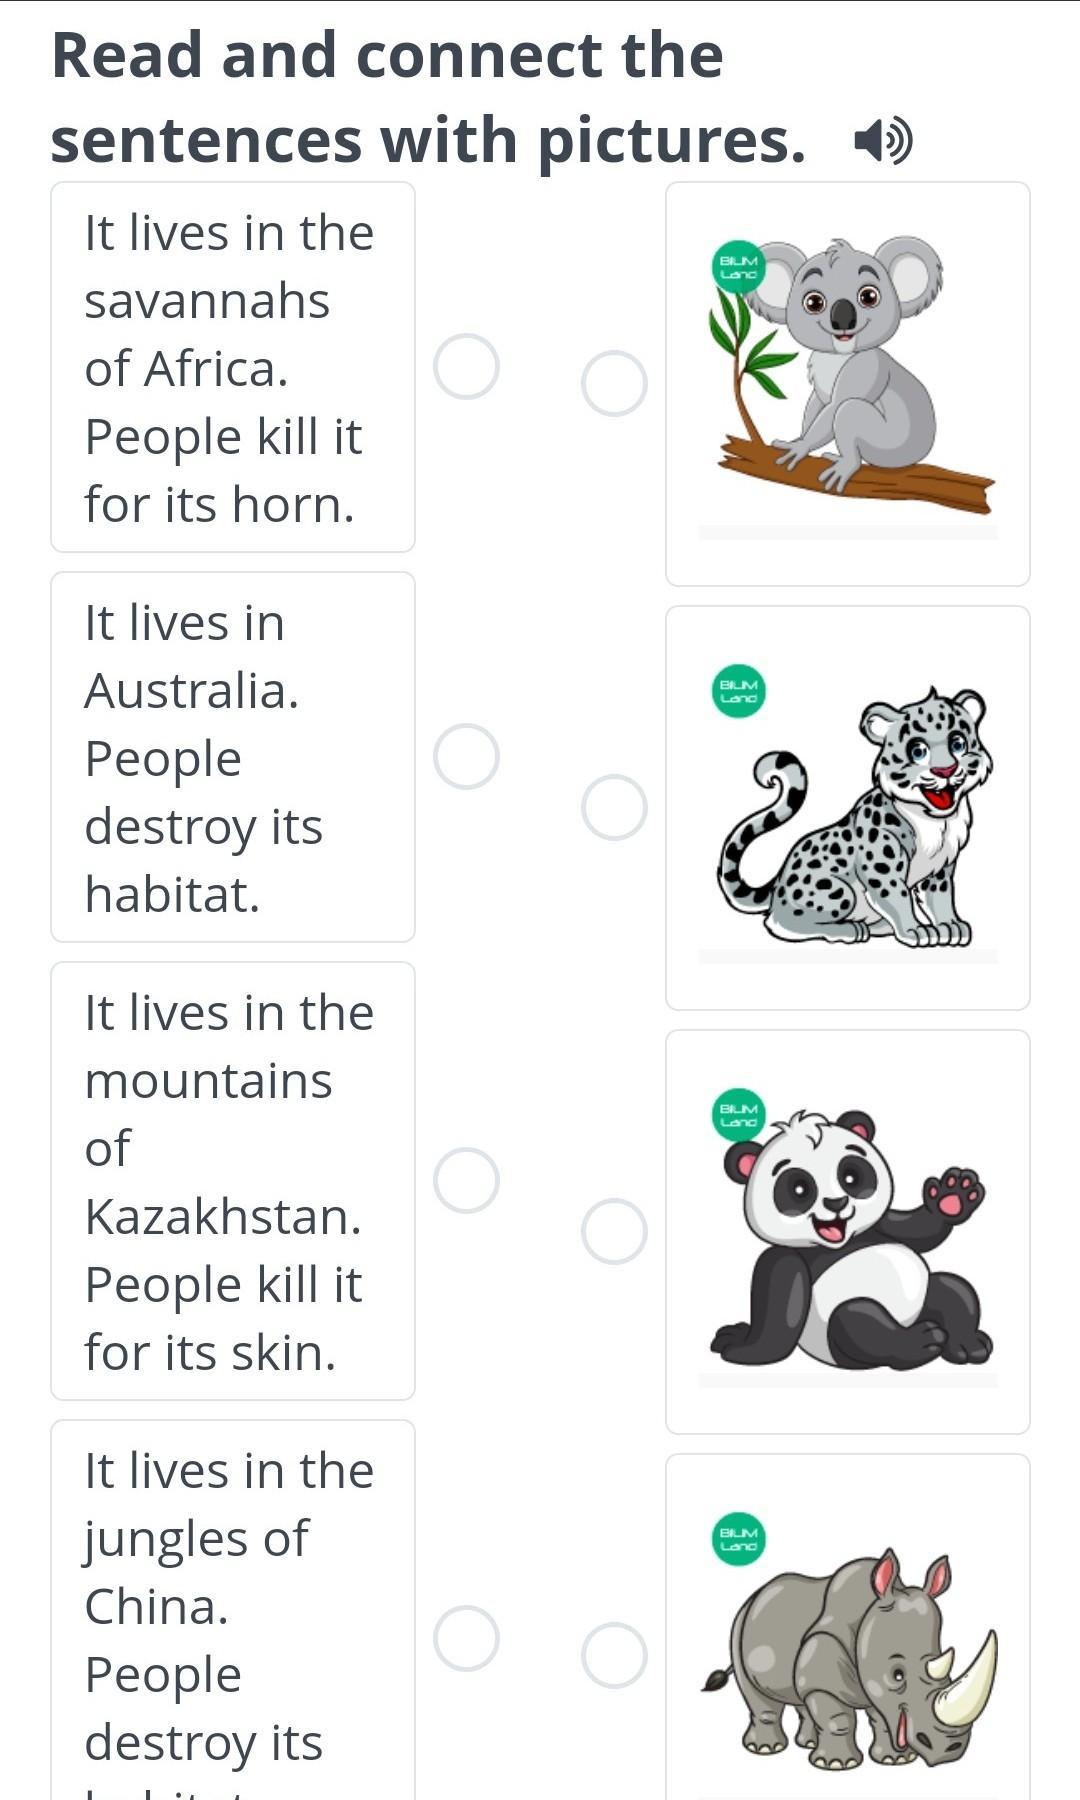The image size is (1080, 1800).
Task: Select radio button beside mountains of Kazakhstan sentence
Action: coord(466,1181)
